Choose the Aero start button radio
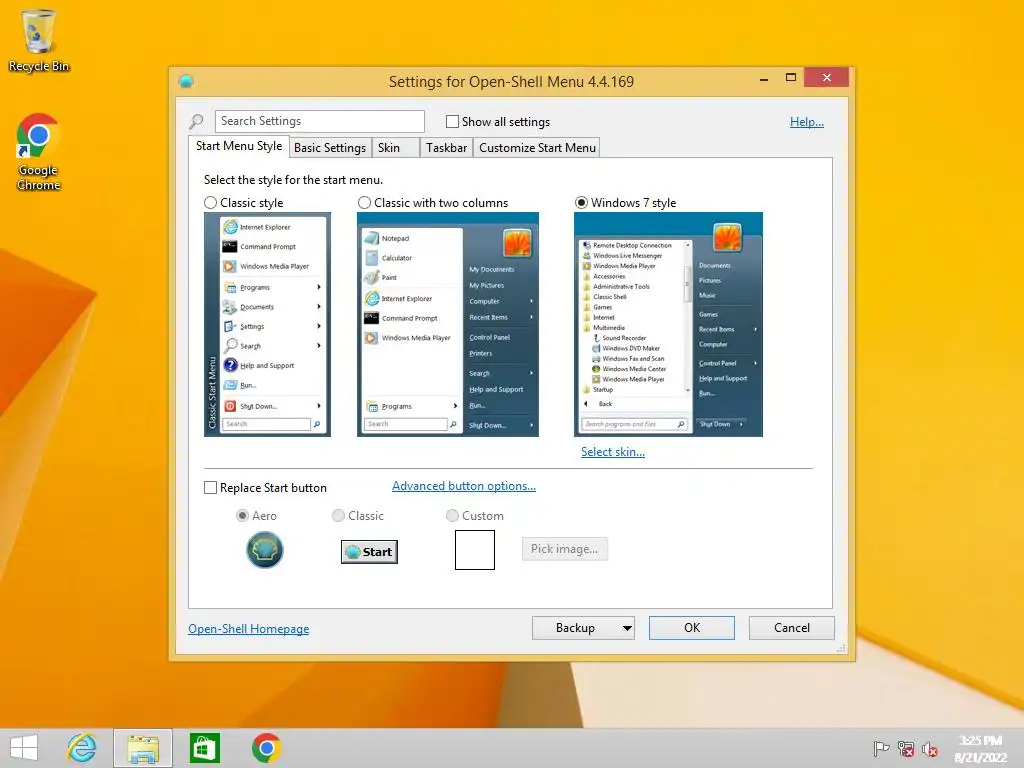This screenshot has width=1024, height=768. coord(242,516)
